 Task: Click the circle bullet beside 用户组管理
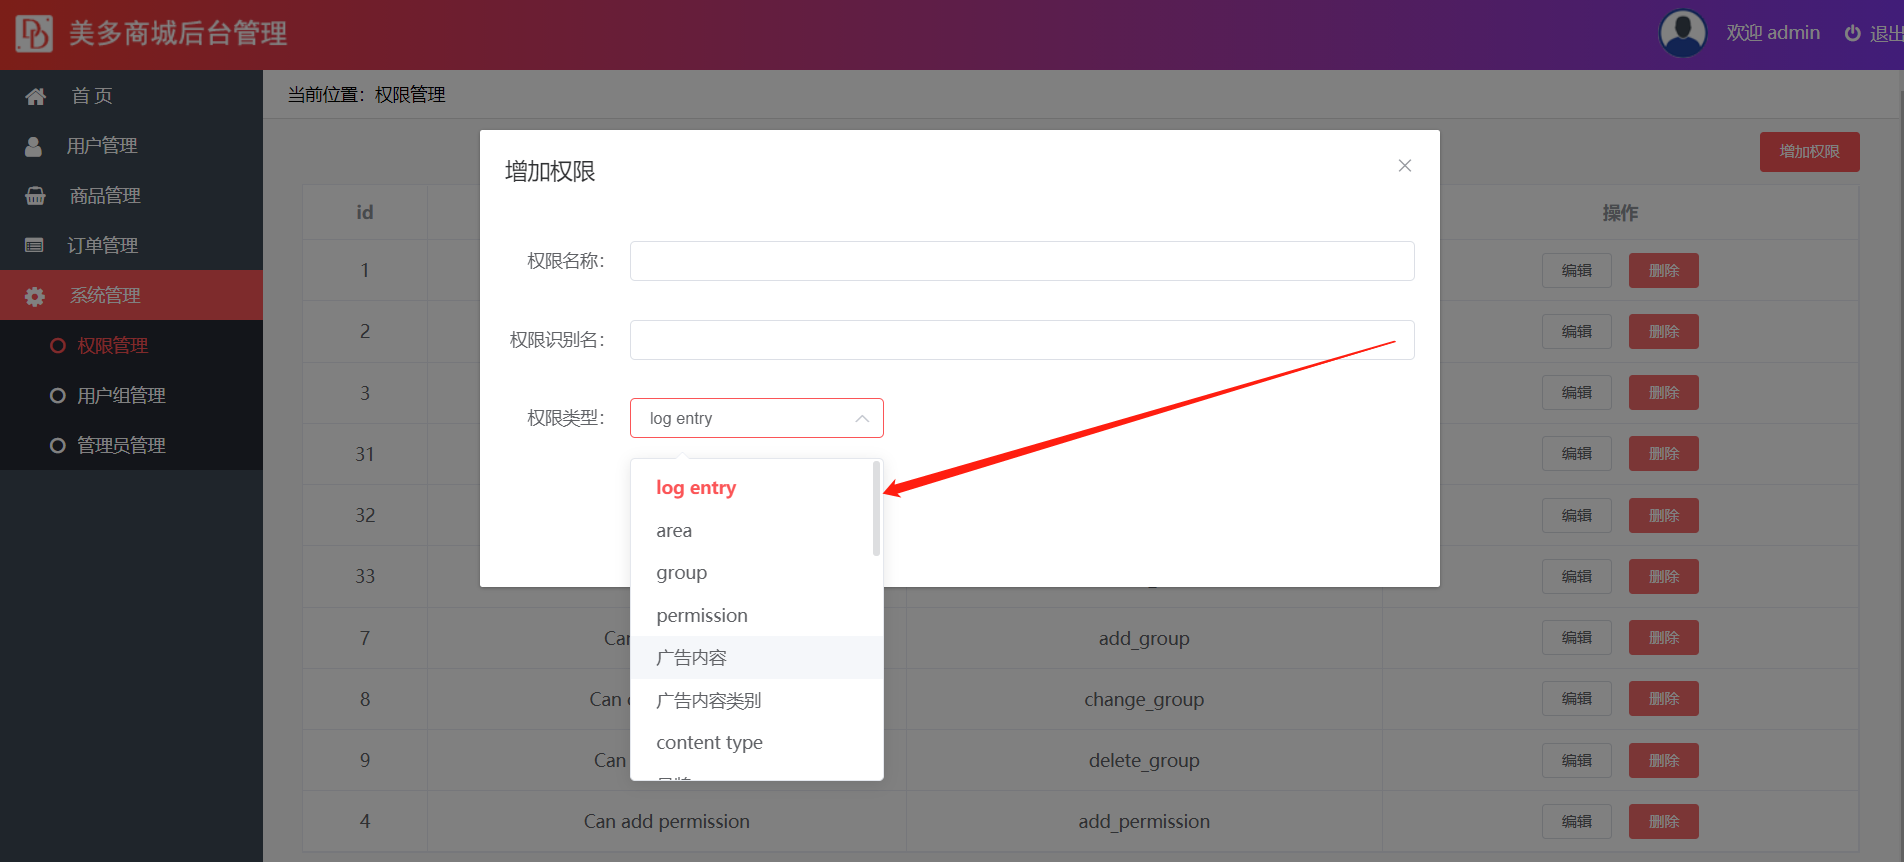tap(58, 396)
